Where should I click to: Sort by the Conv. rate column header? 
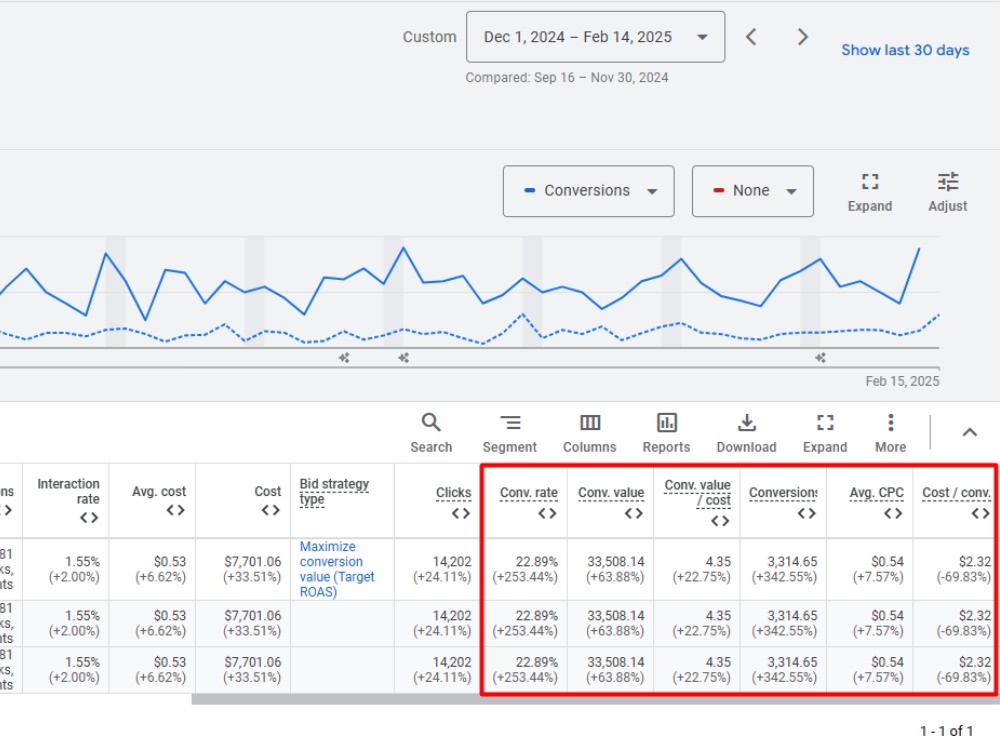(529, 492)
